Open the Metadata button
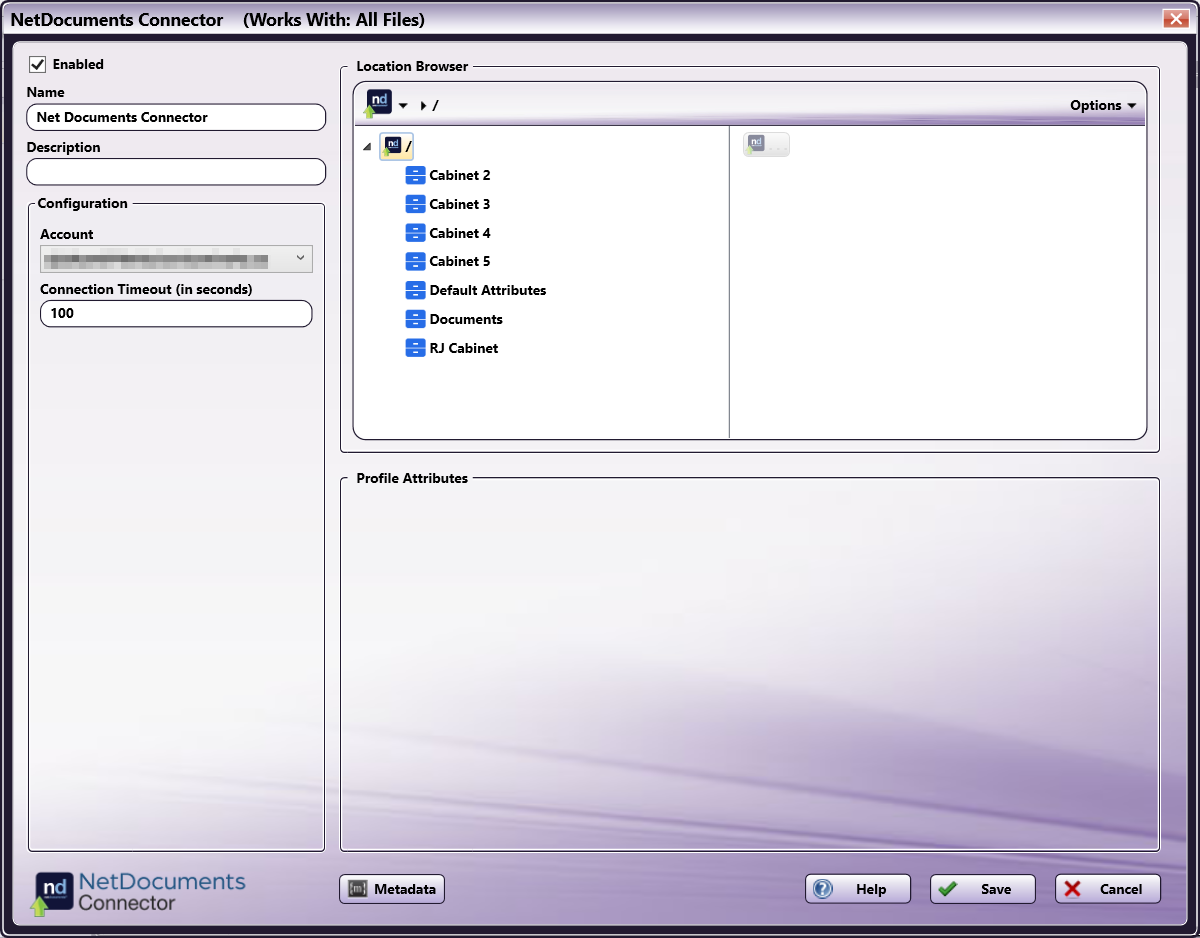The image size is (1200, 938). (x=392, y=889)
